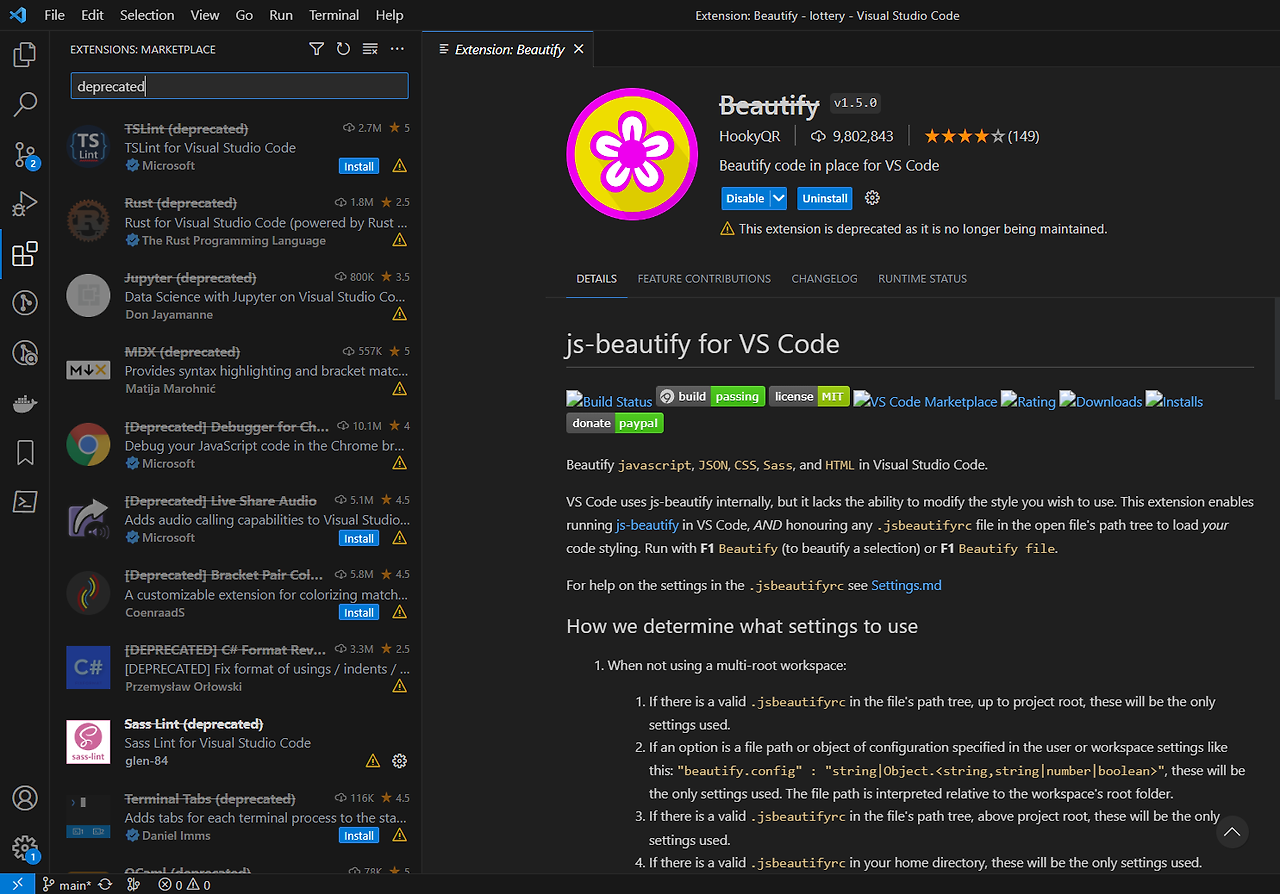Disable the Beautify extension
This screenshot has width=1280, height=894.
click(x=745, y=198)
